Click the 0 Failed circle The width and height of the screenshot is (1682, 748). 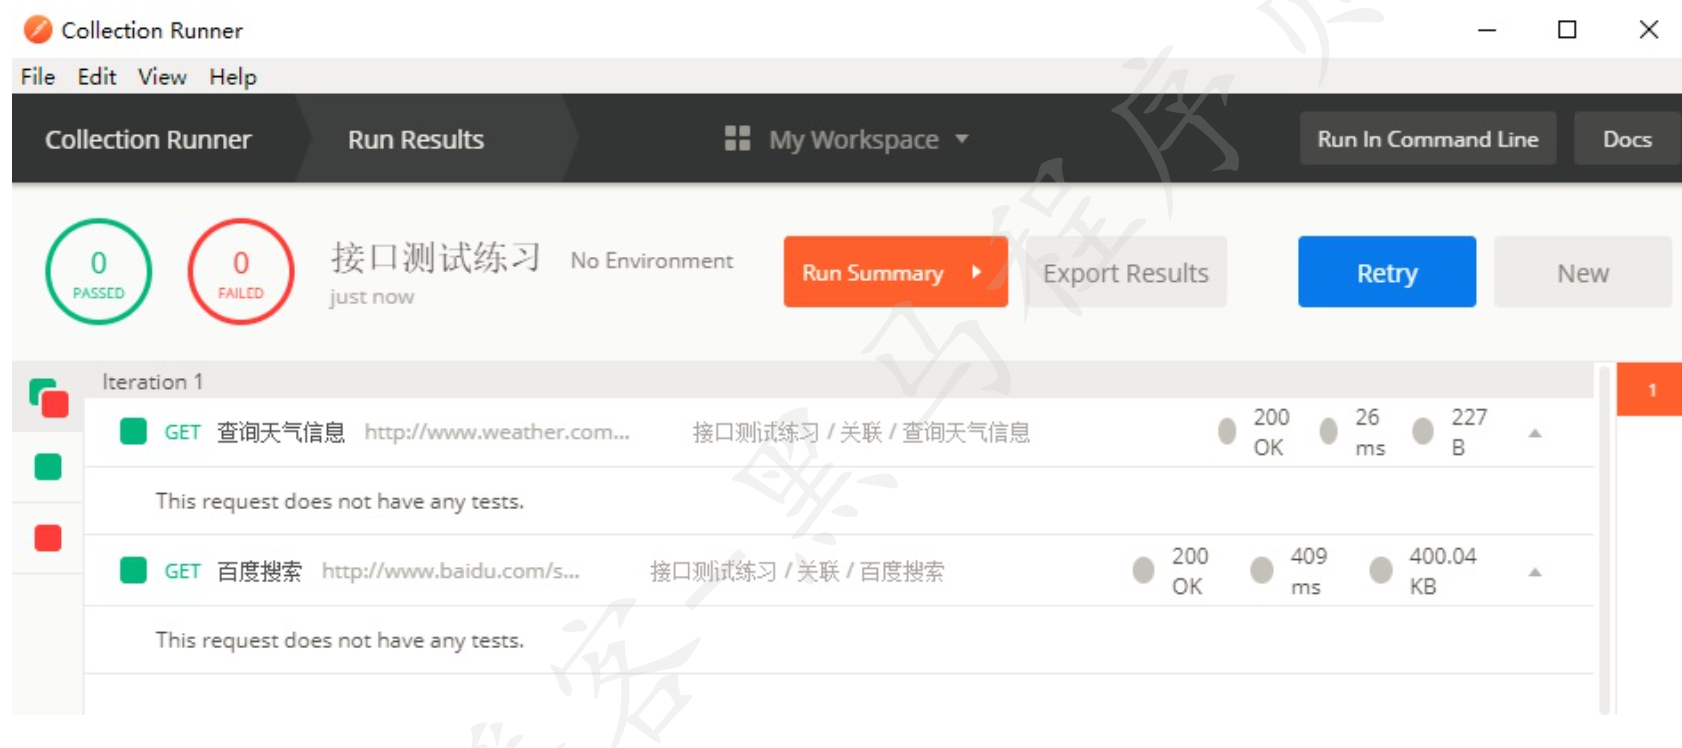point(241,272)
